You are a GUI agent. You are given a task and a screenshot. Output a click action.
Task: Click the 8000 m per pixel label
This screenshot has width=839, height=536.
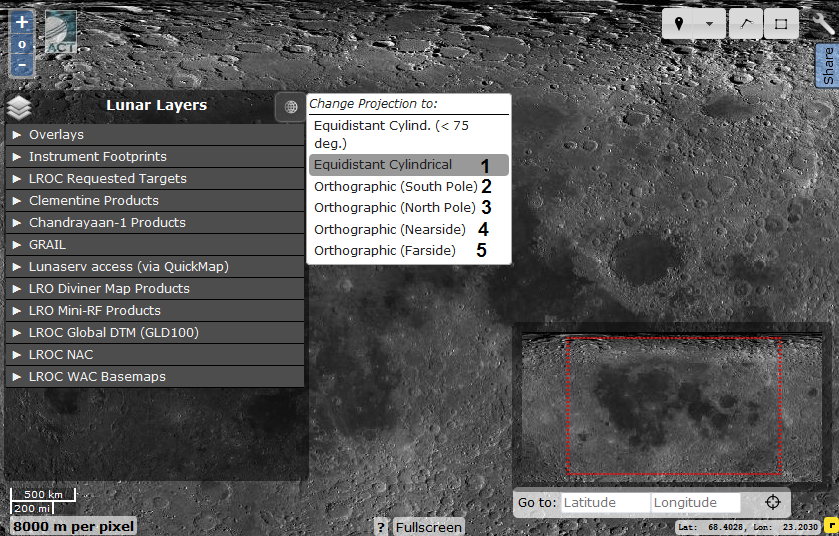click(x=73, y=526)
